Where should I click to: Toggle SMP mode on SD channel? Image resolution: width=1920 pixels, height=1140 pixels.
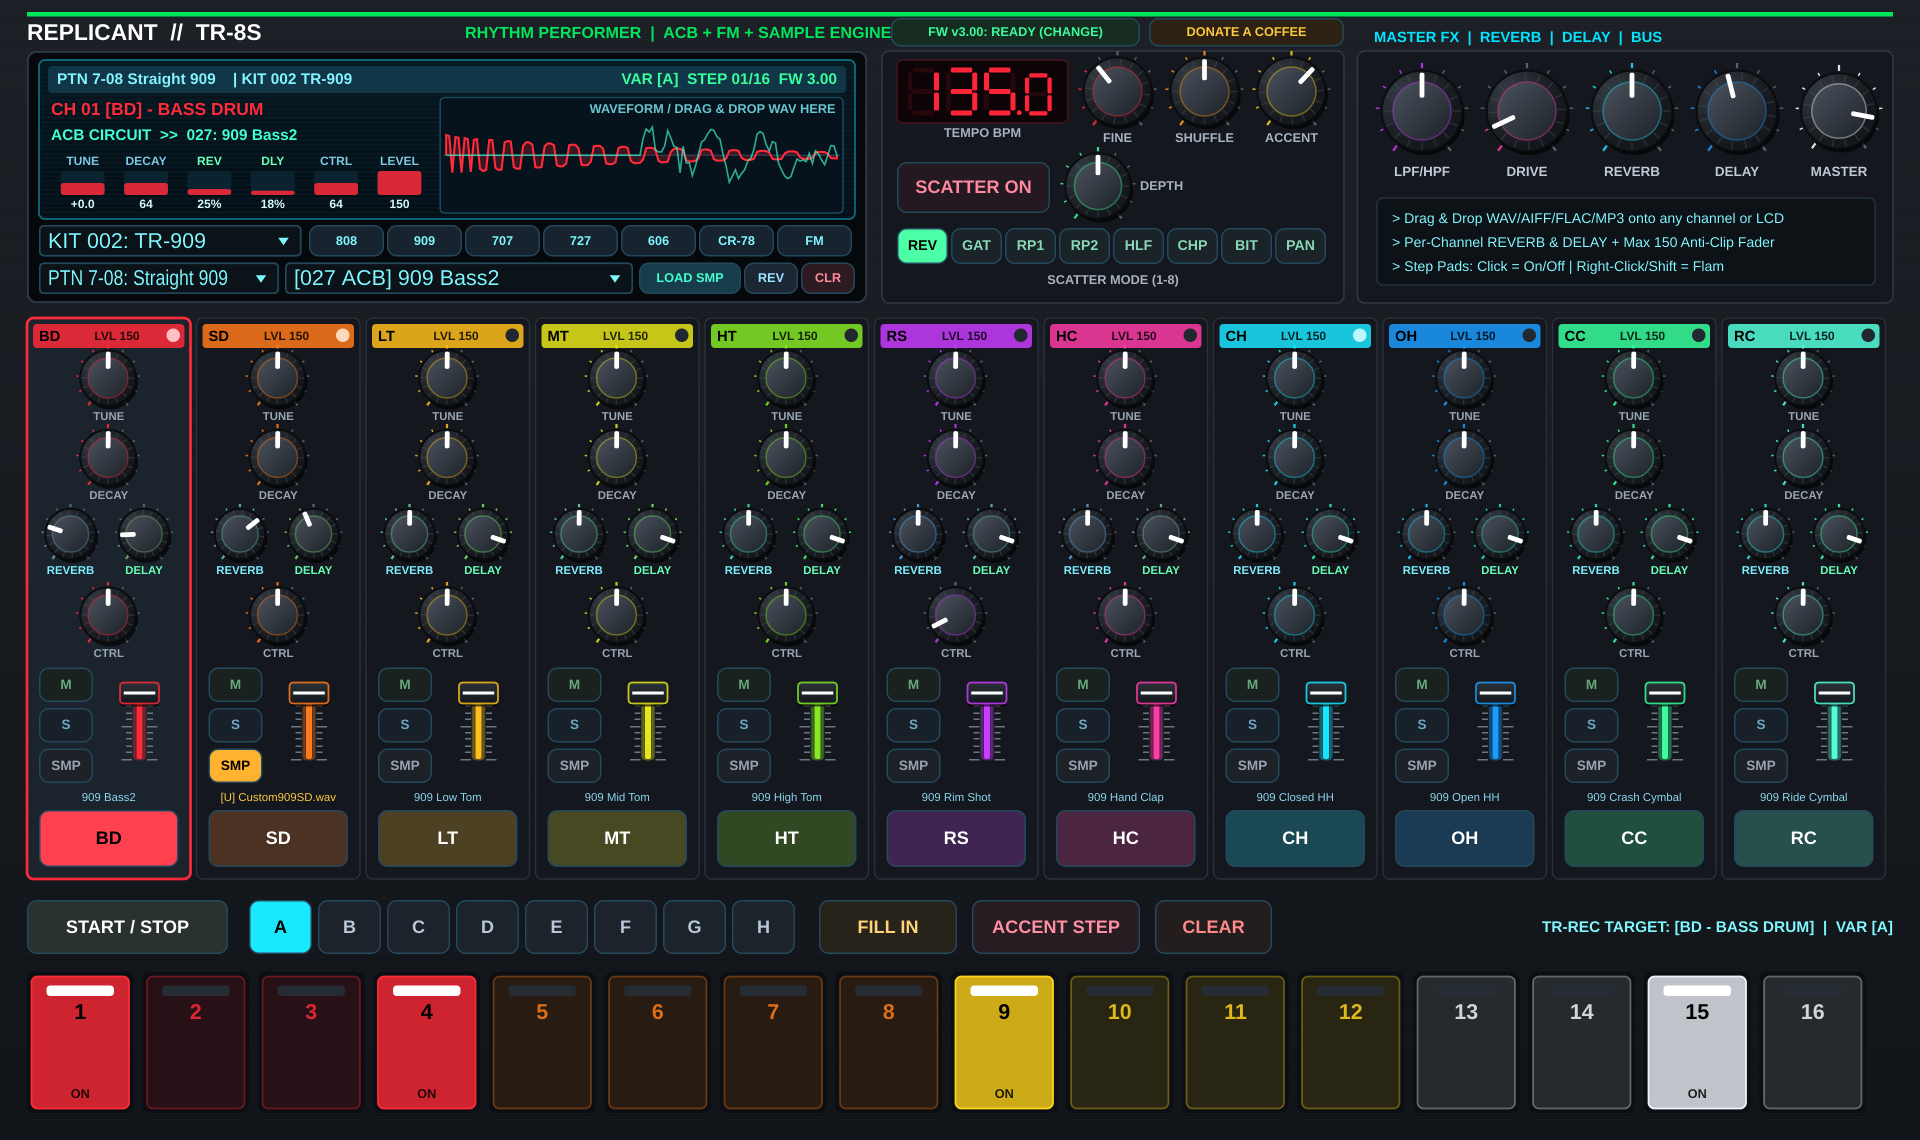[x=235, y=766]
